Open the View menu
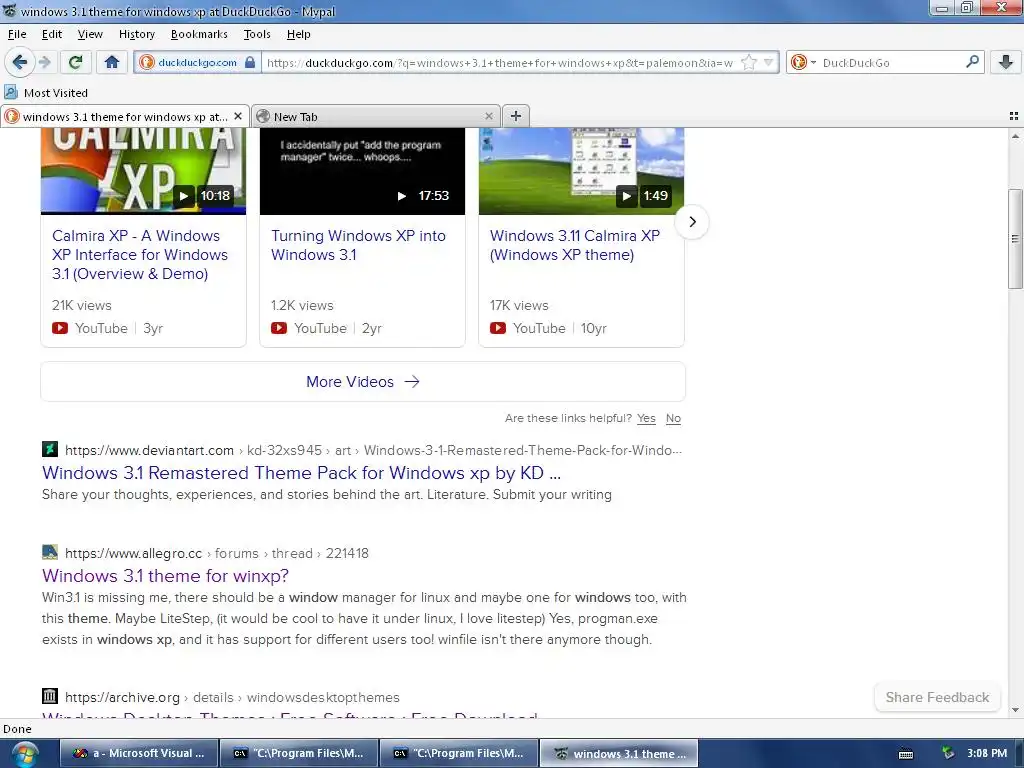Viewport: 1024px width, 768px height. (x=90, y=34)
